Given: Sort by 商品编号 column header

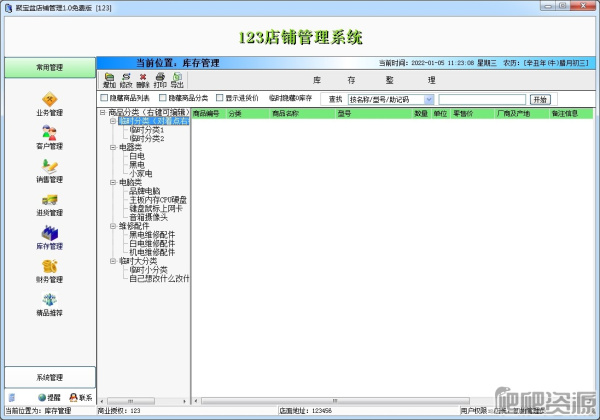Looking at the screenshot, I should point(209,114).
